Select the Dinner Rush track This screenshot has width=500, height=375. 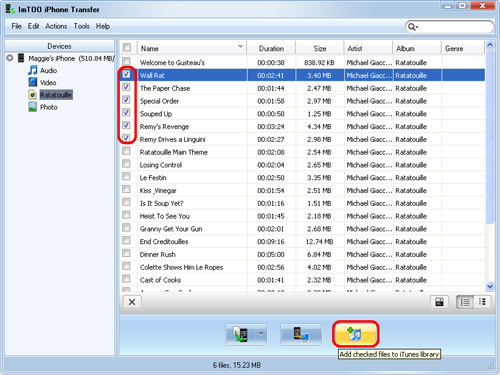pos(157,255)
